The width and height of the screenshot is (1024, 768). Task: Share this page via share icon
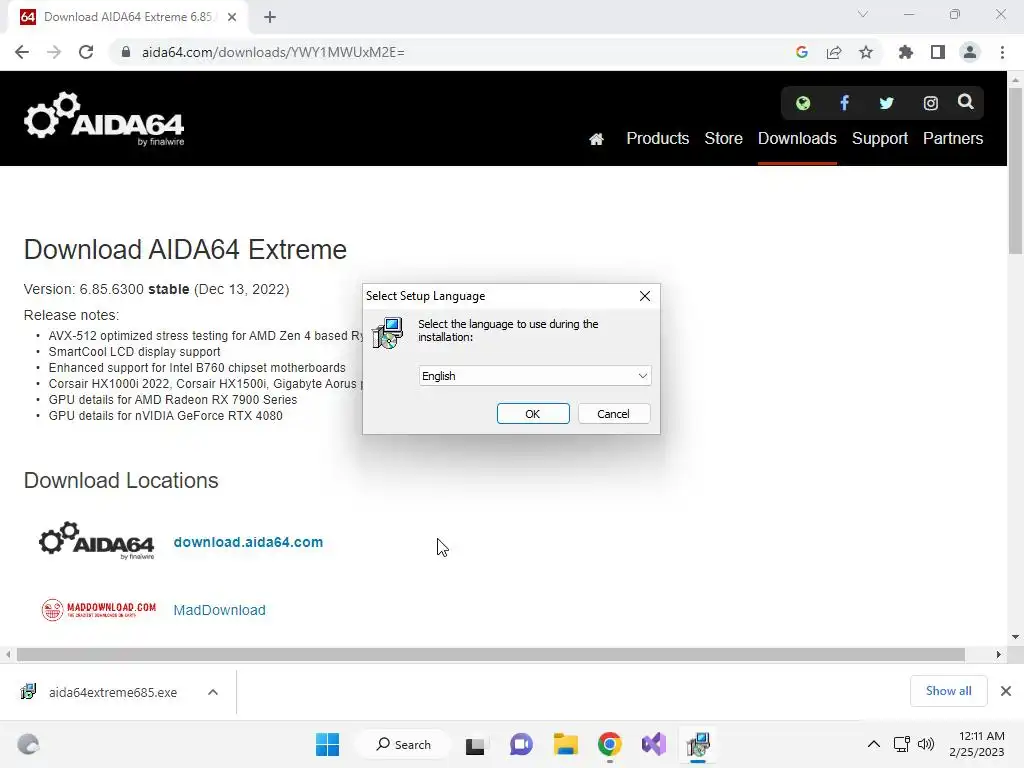click(834, 52)
